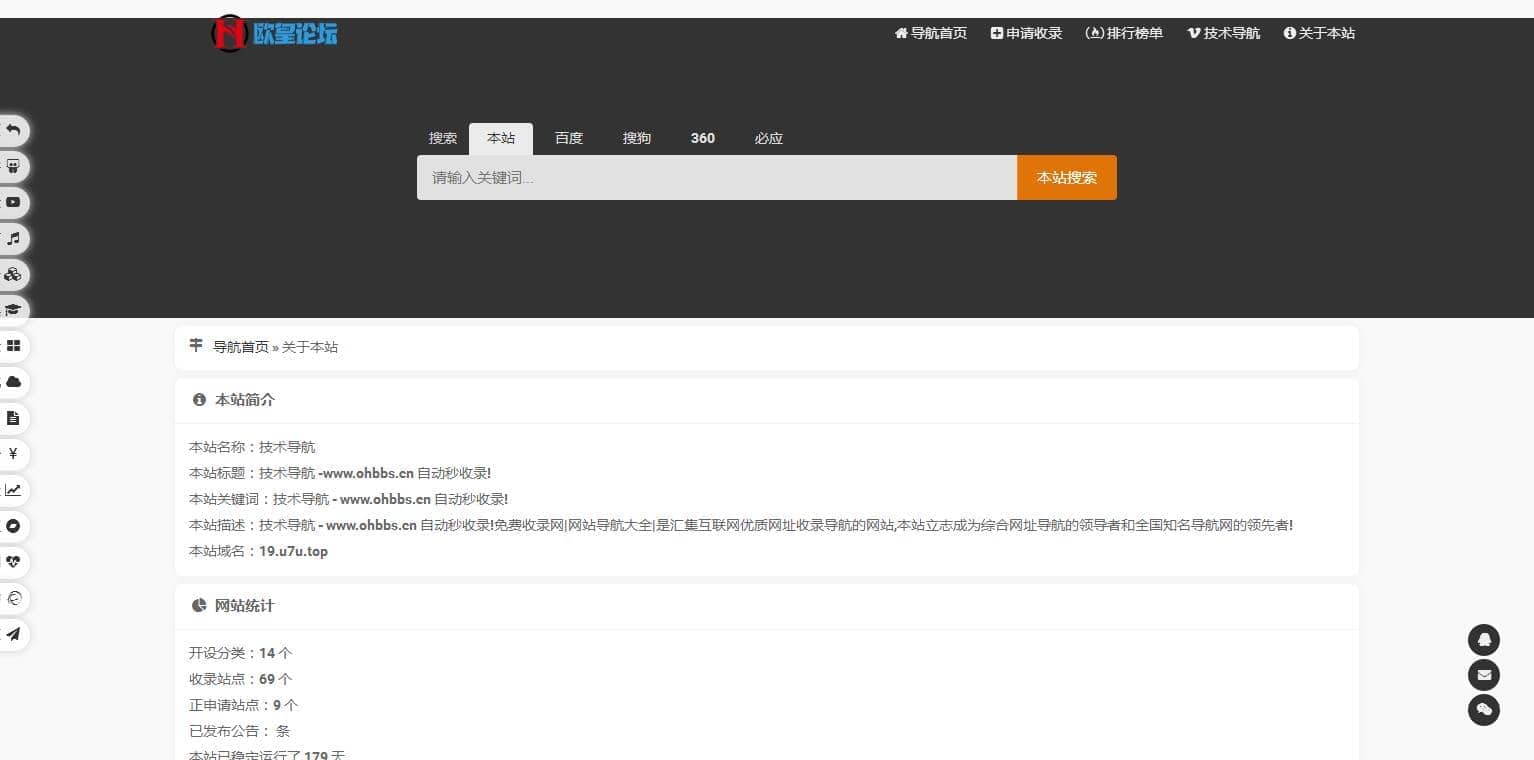Click the keyword search input field
Screen dimensions: 1534x760
point(716,178)
